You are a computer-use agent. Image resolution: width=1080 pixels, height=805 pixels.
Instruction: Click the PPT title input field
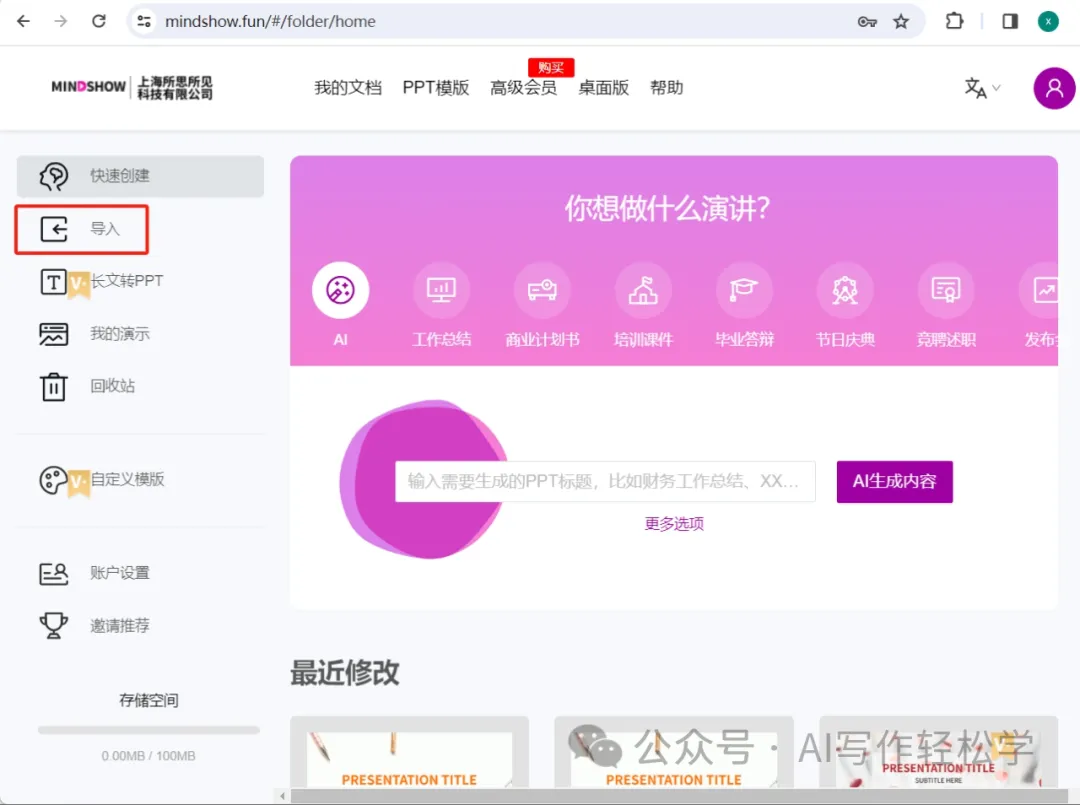tap(604, 481)
